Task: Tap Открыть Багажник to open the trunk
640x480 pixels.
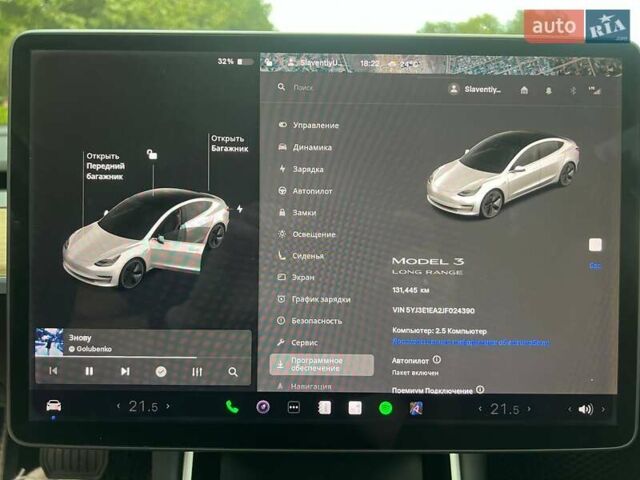Action: click(229, 143)
